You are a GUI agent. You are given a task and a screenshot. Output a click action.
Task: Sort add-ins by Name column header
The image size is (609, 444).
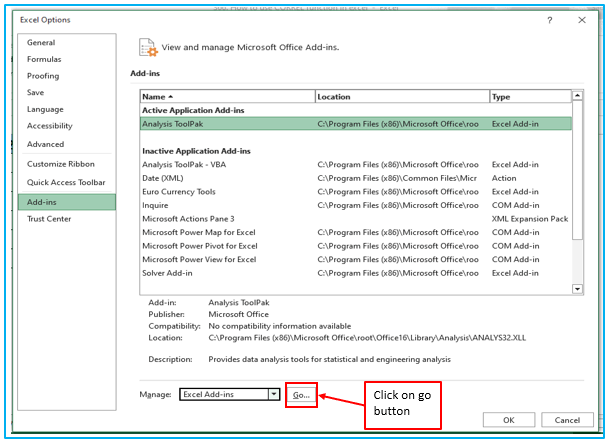(227, 97)
